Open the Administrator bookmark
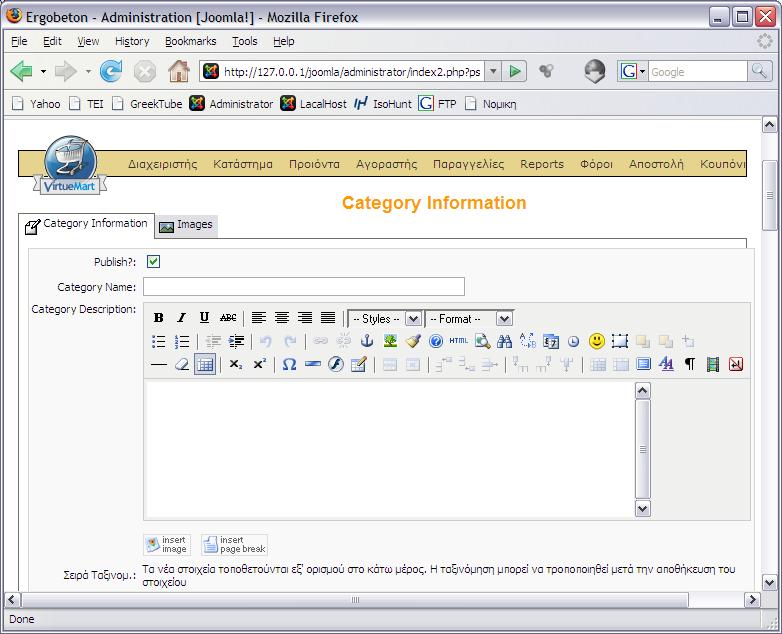 pos(231,104)
